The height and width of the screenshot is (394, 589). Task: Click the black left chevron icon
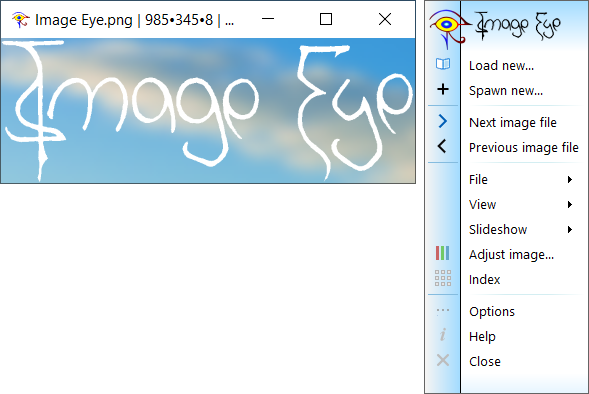pyautogui.click(x=442, y=146)
